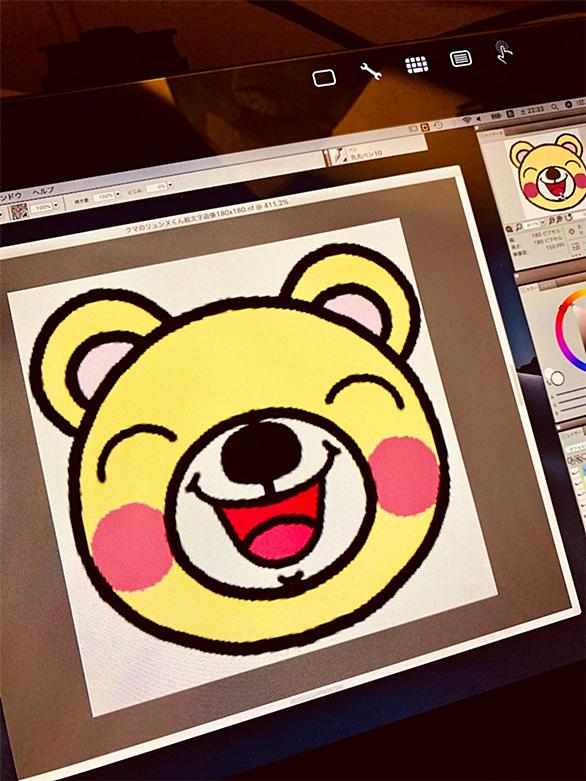This screenshot has height=781, width=586.
Task: Open the blending mode dropdown in the layer panel
Action: [x=576, y=450]
